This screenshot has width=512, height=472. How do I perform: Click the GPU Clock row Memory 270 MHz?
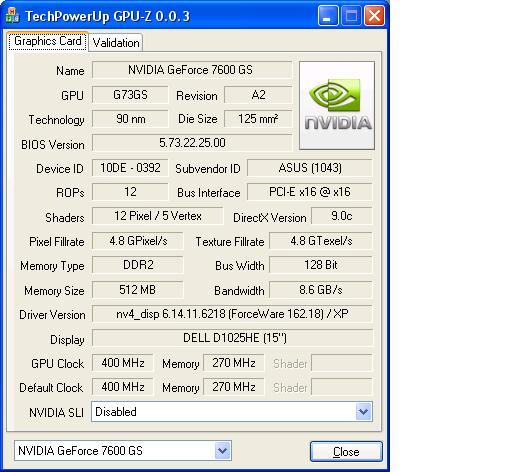pyautogui.click(x=234, y=363)
